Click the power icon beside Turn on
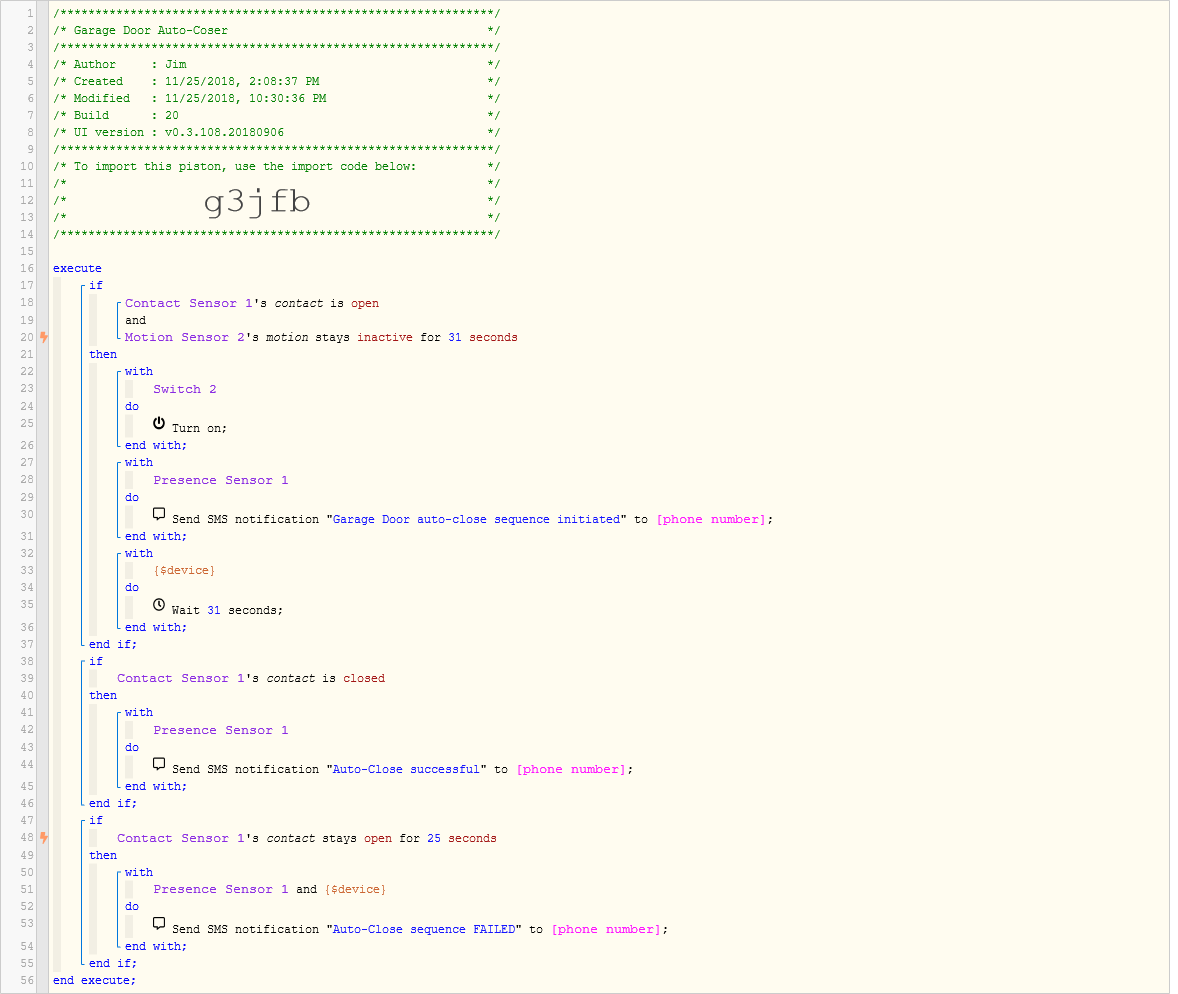The height and width of the screenshot is (994, 1178). (x=159, y=424)
